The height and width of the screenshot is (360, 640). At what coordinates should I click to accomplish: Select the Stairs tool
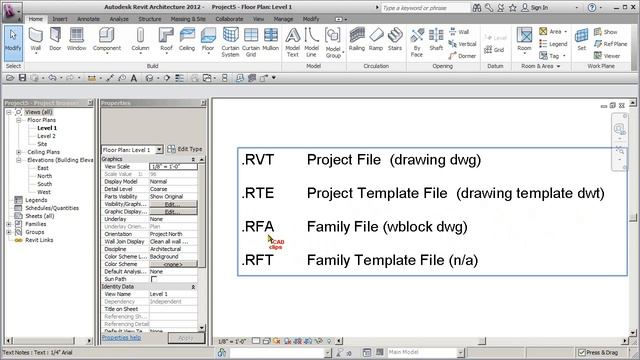coord(395,40)
